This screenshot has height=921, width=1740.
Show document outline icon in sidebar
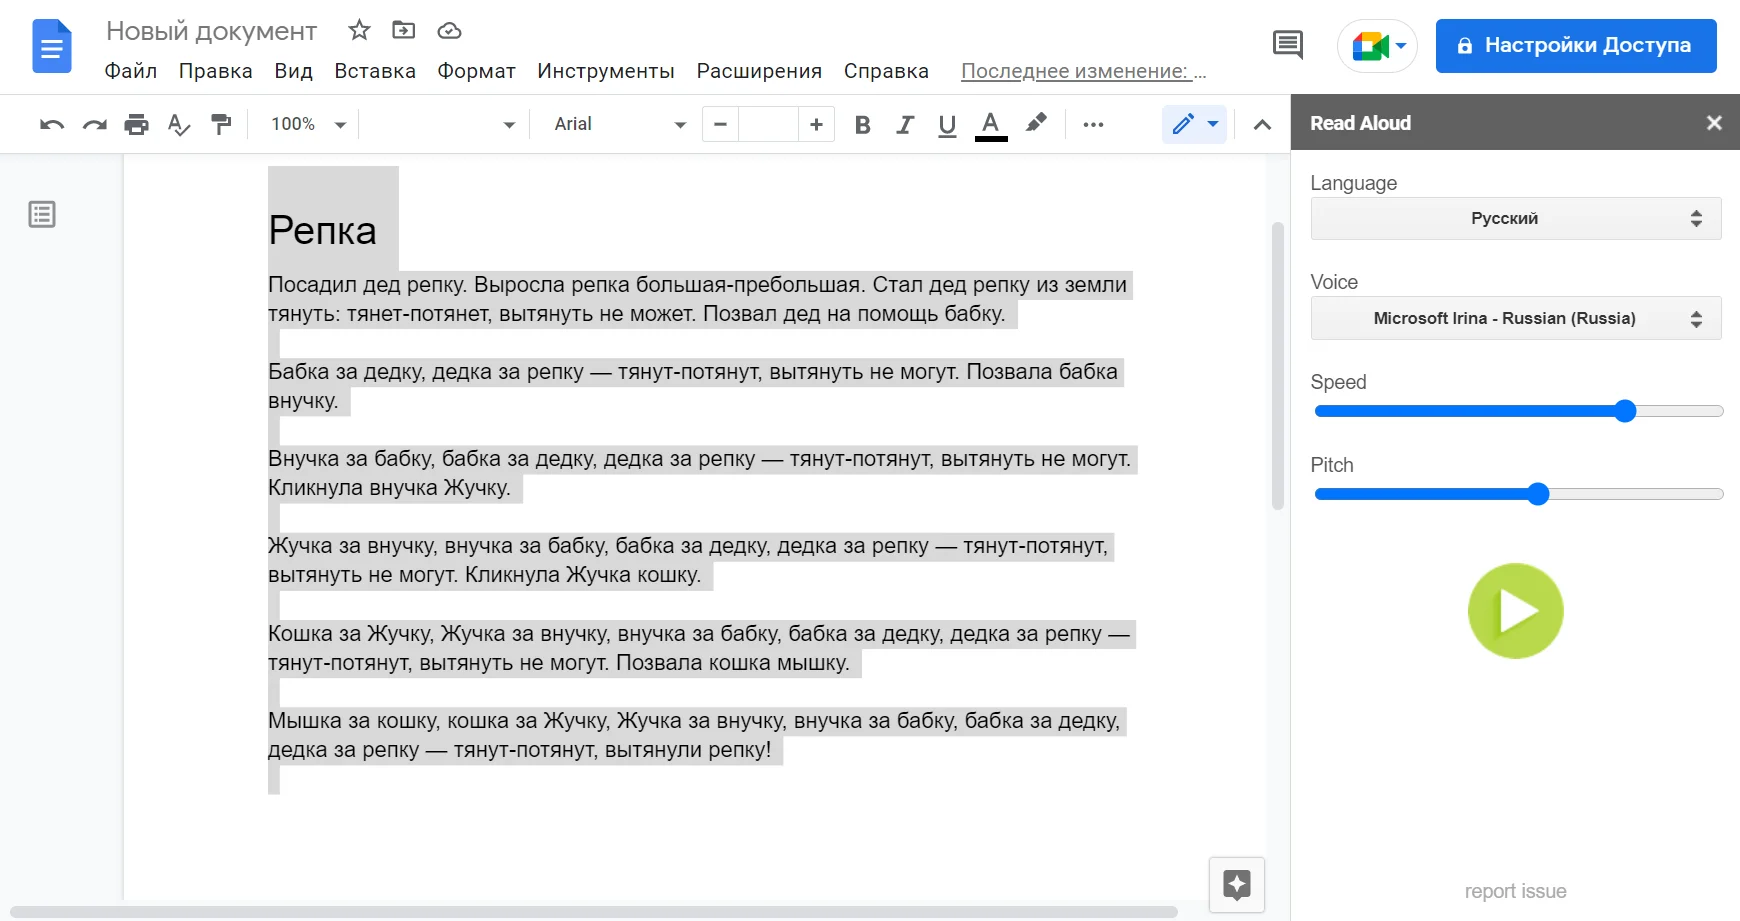point(42,214)
